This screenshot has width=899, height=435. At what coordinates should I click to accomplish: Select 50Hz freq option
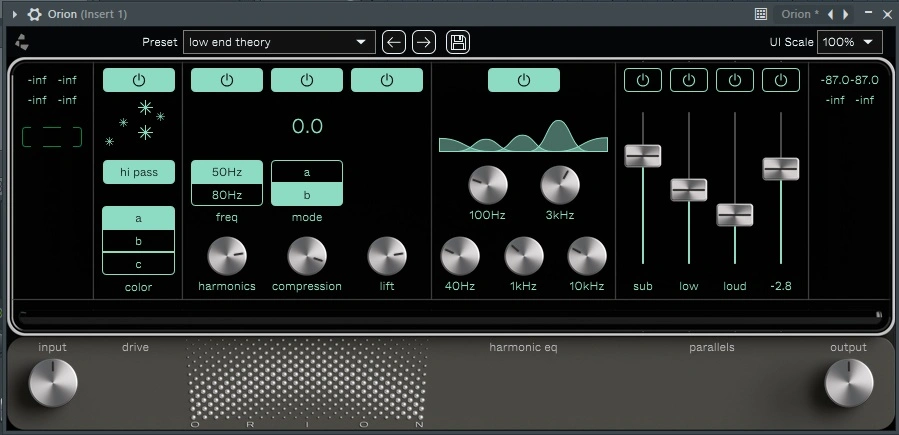pos(227,172)
